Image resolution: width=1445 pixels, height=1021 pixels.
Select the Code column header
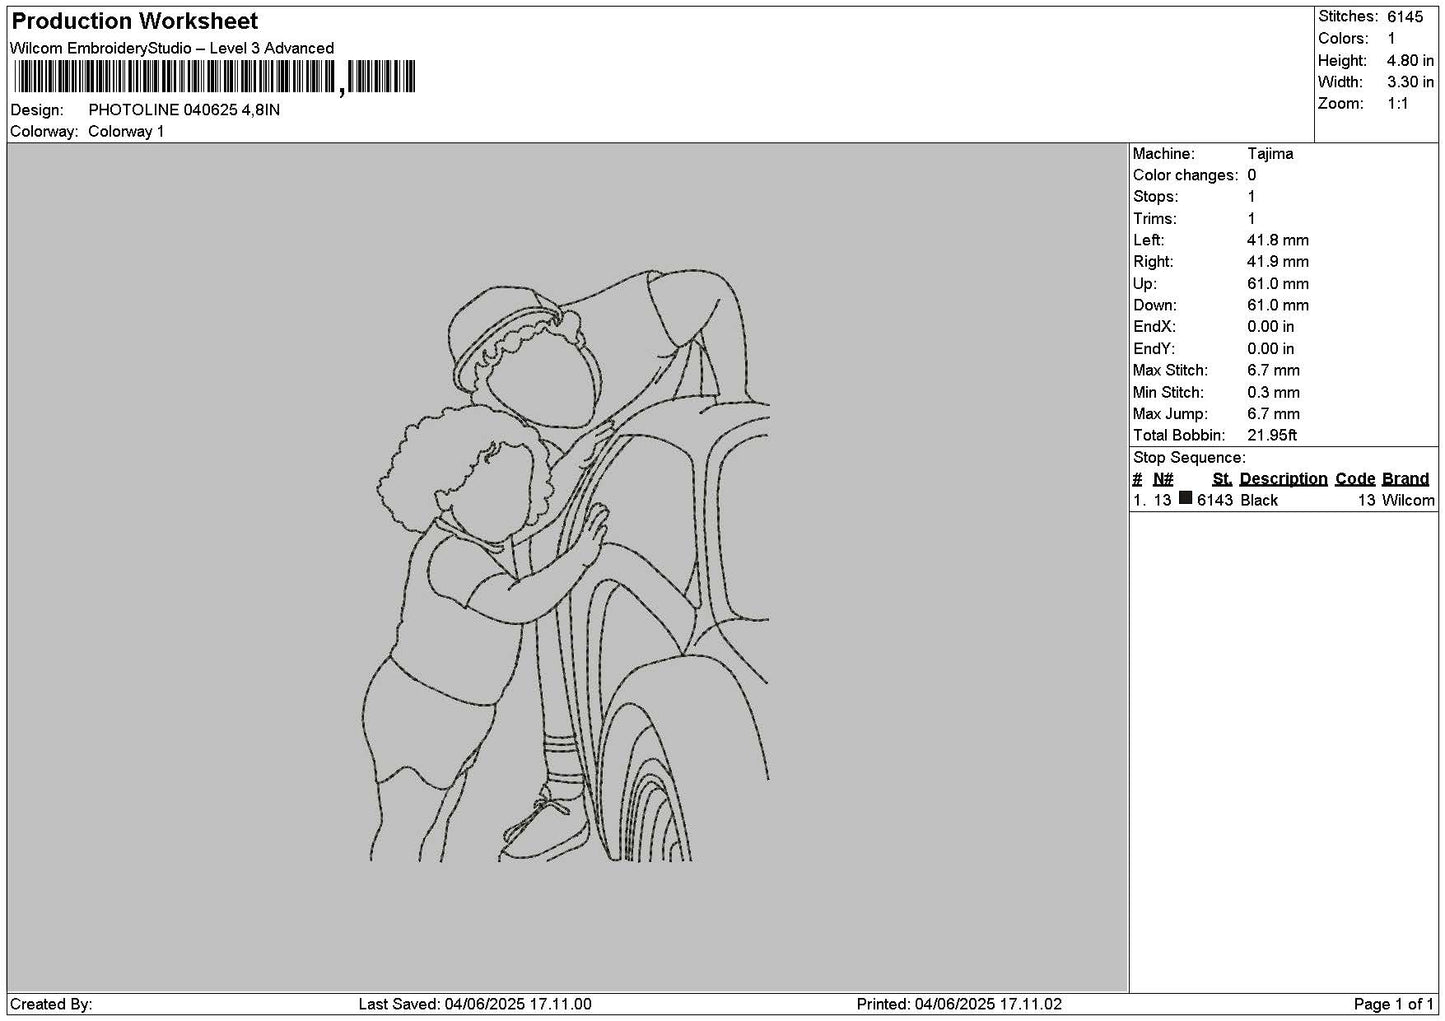click(1355, 479)
